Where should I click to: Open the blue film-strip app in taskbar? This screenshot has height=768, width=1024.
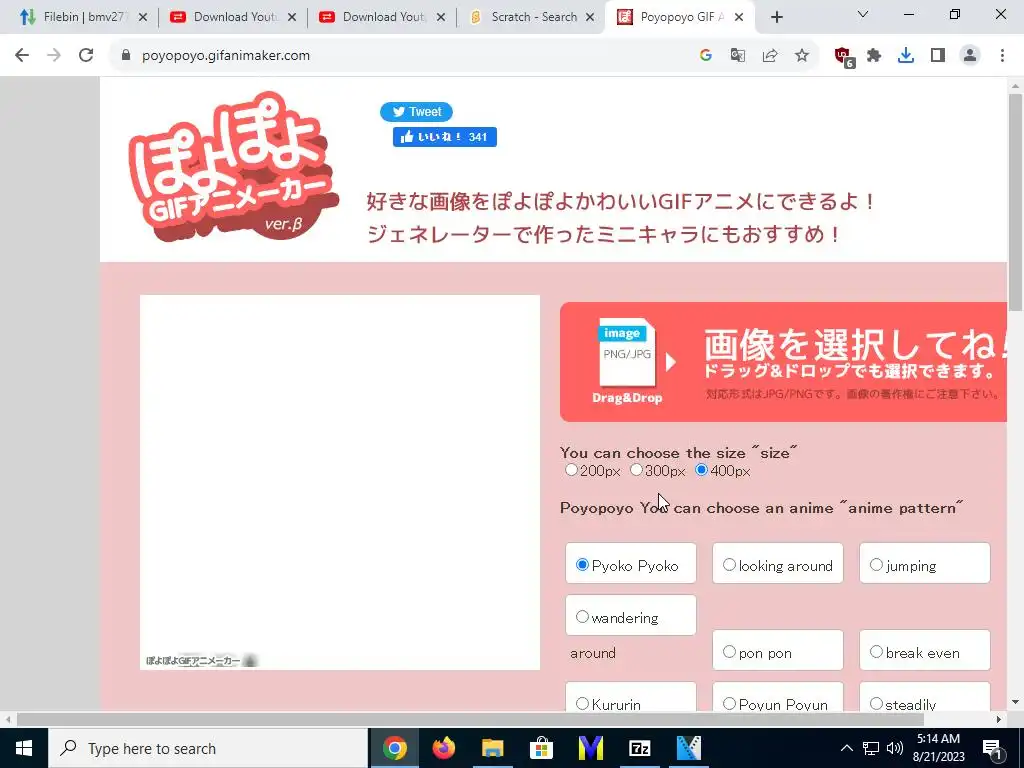pyautogui.click(x=688, y=748)
